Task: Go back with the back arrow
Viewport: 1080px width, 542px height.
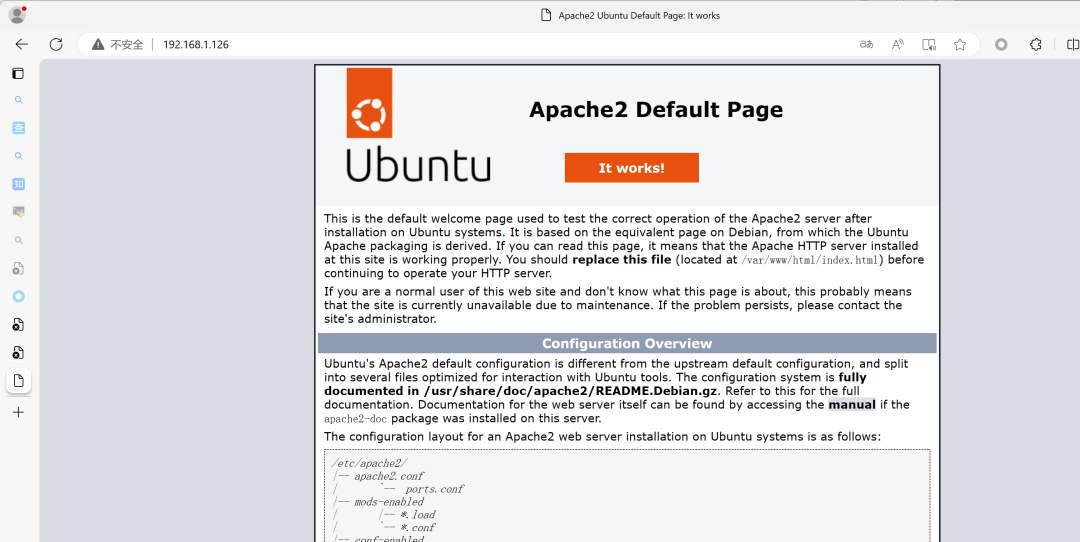Action: click(x=21, y=44)
